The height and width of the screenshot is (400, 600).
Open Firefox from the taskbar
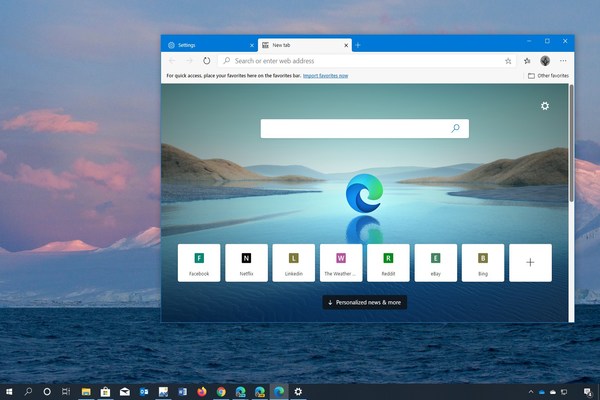coord(202,391)
